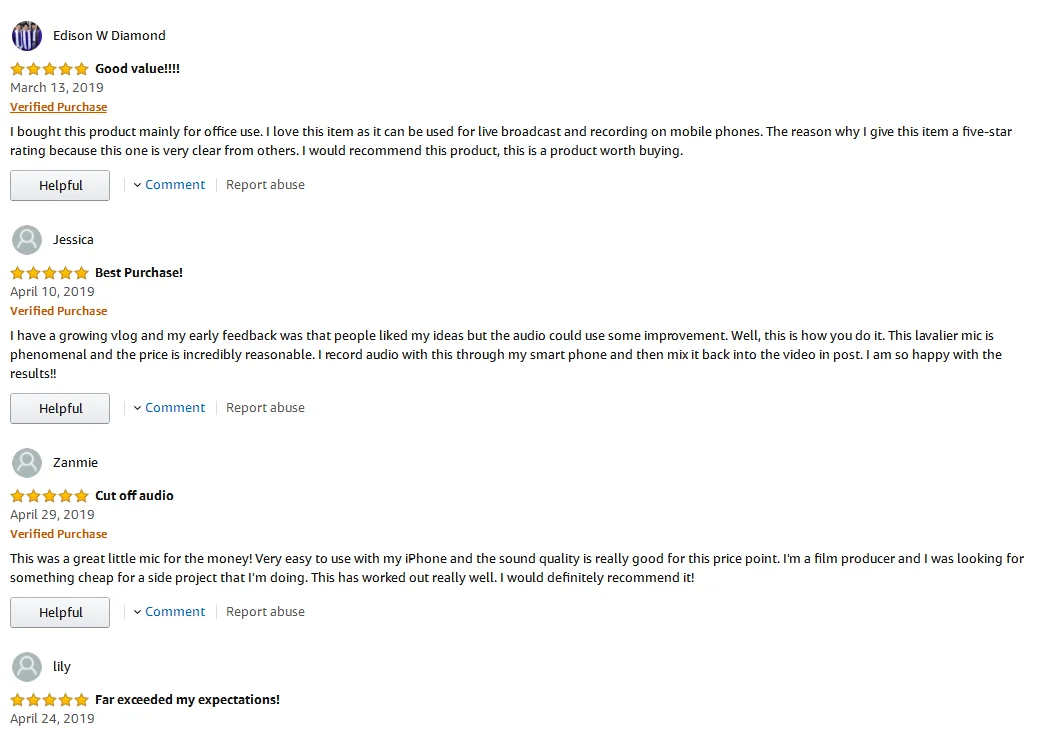Mark Edison W Diamond's review as Helpful
The width and height of the screenshot is (1060, 733).
[60, 186]
